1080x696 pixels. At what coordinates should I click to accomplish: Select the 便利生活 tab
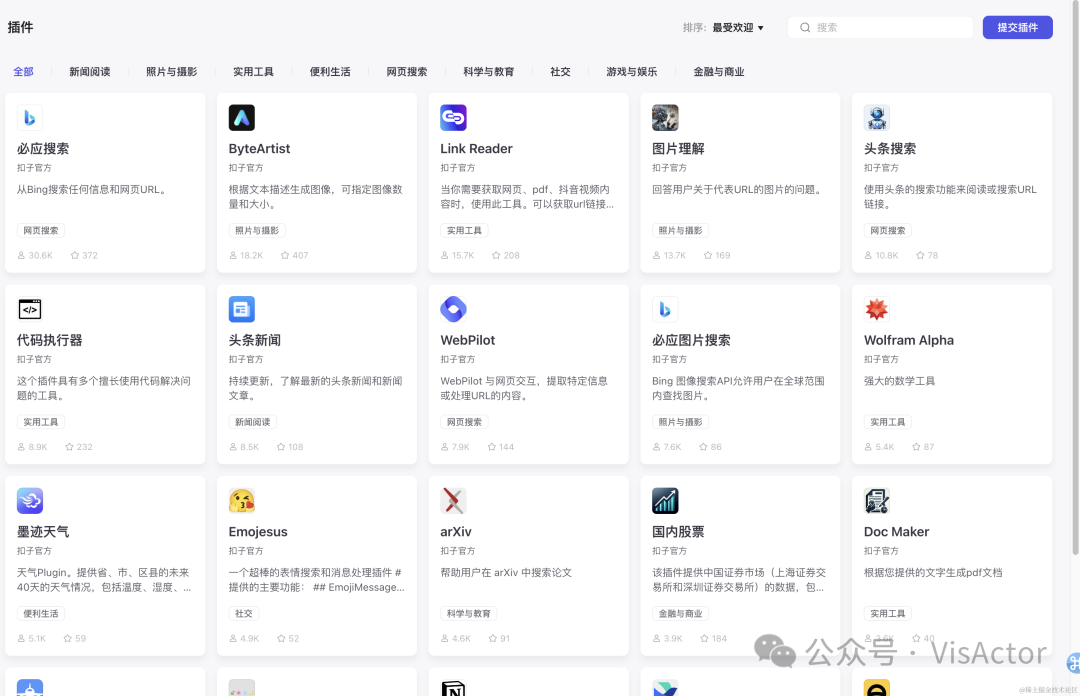(x=330, y=72)
